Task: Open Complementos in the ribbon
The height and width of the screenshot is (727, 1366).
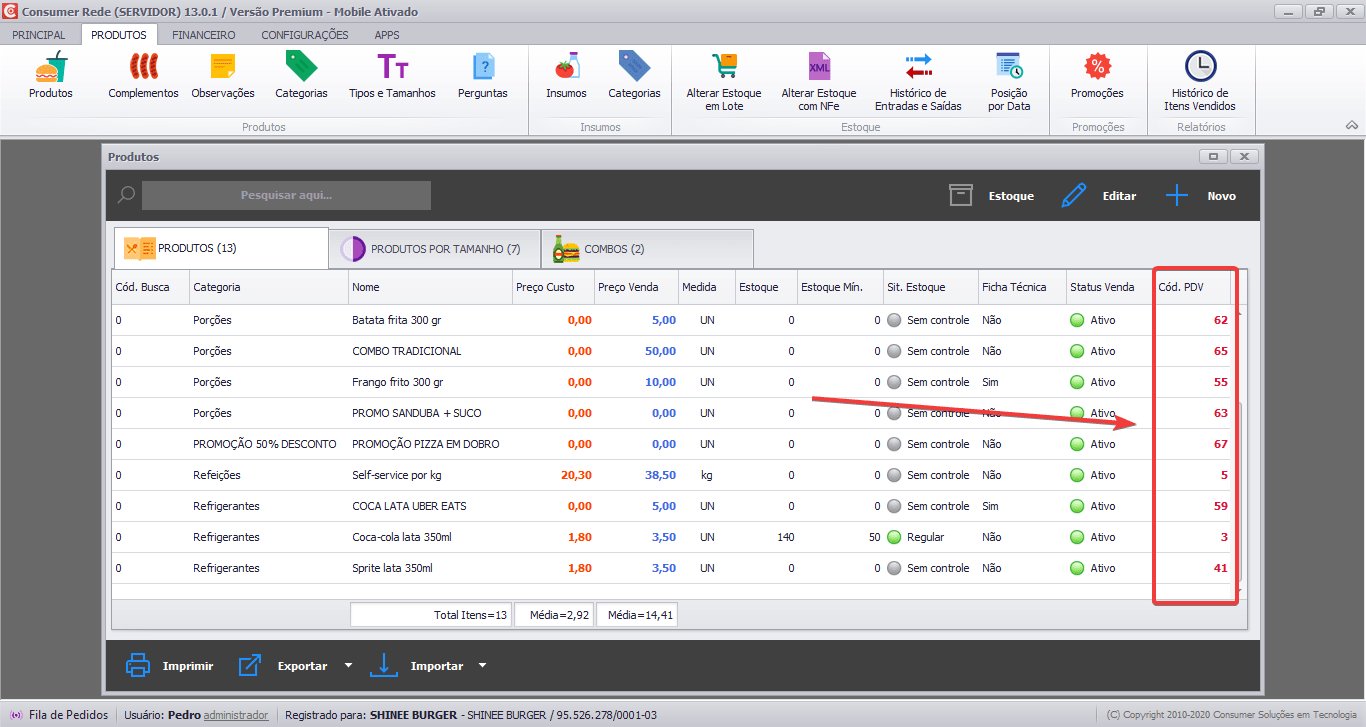Action: 143,75
